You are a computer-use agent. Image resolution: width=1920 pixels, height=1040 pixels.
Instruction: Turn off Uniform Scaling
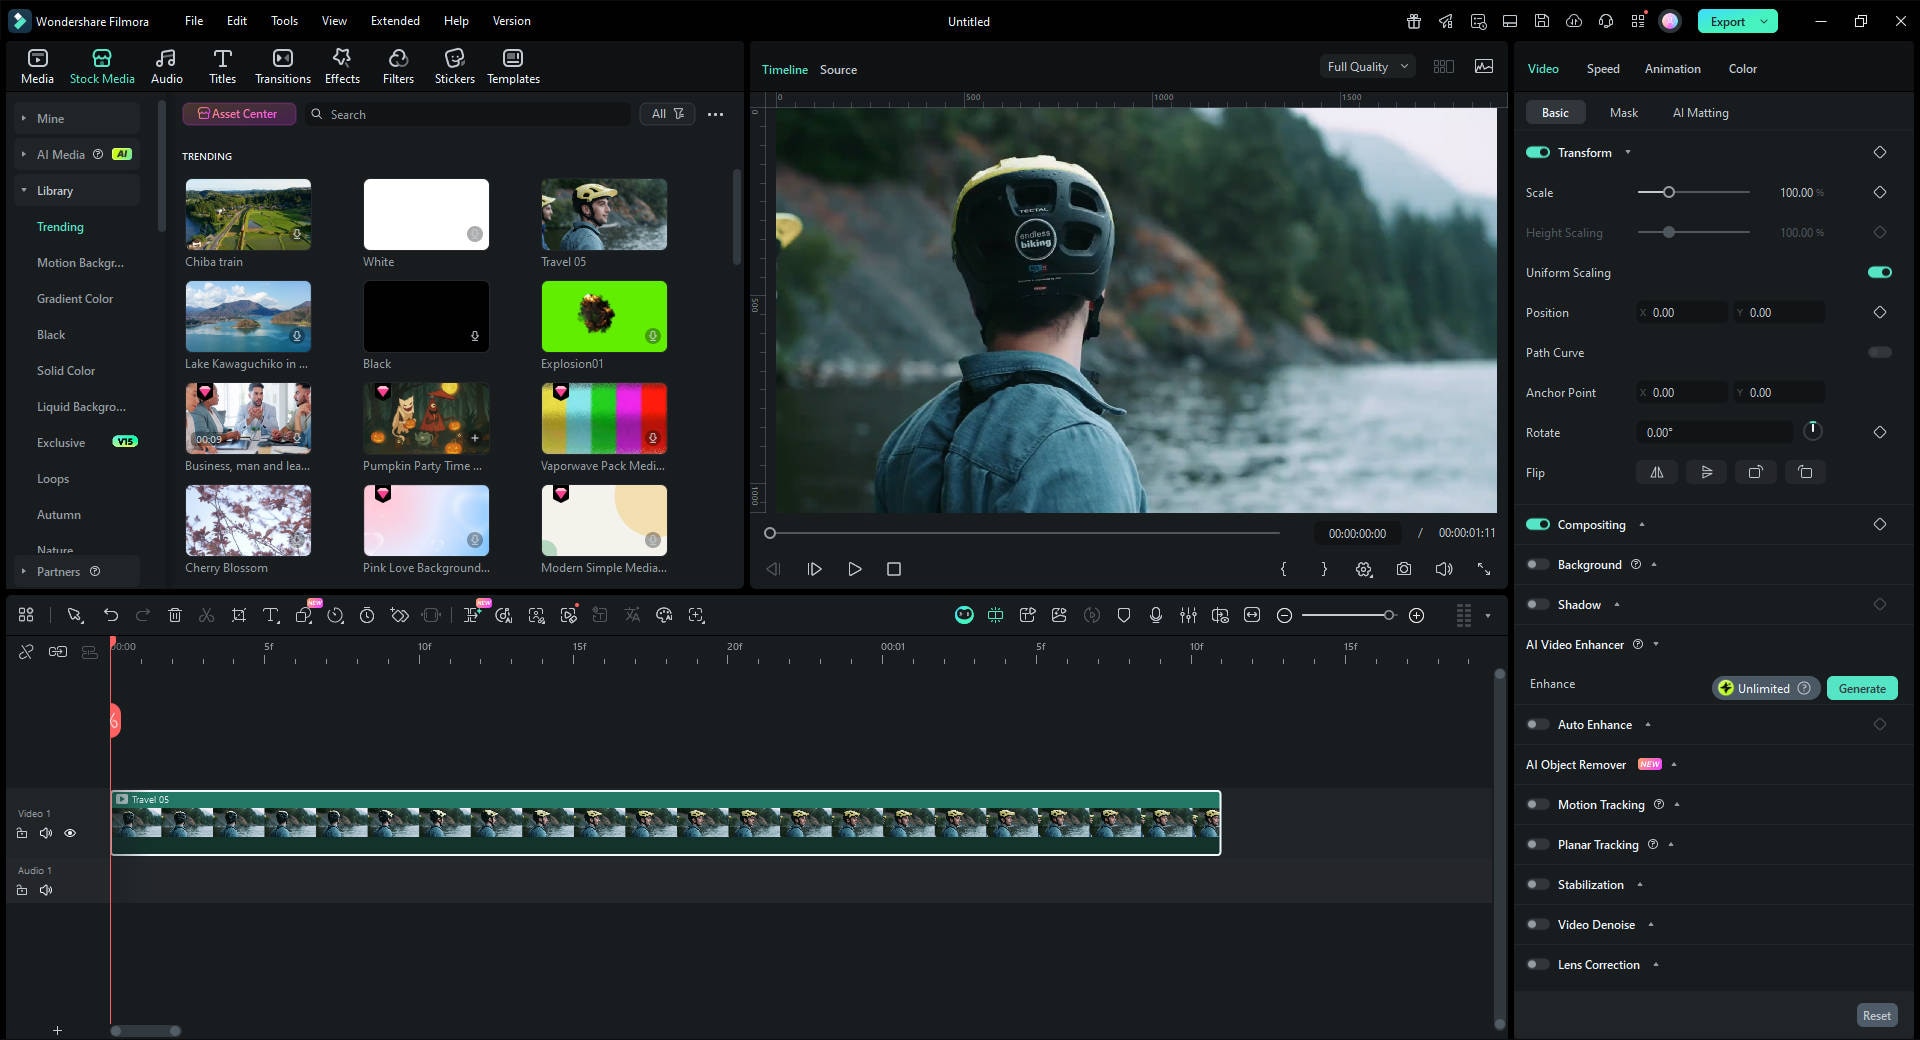coord(1878,272)
